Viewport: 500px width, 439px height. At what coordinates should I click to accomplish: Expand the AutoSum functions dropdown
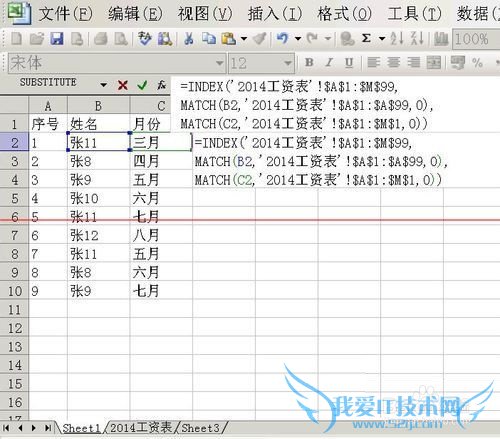pyautogui.click(x=382, y=39)
